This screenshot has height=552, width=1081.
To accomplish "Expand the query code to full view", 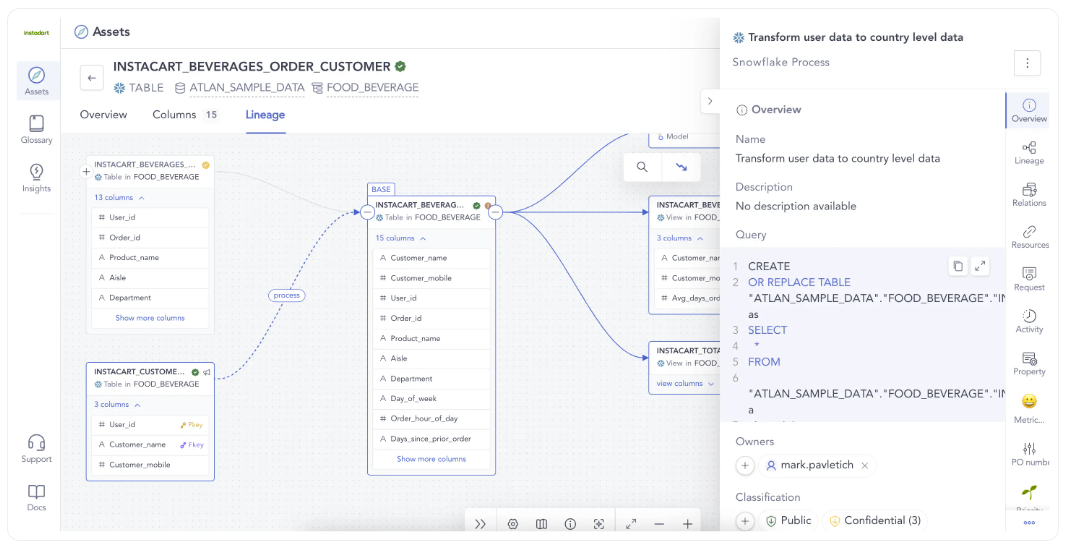I will click(x=980, y=266).
